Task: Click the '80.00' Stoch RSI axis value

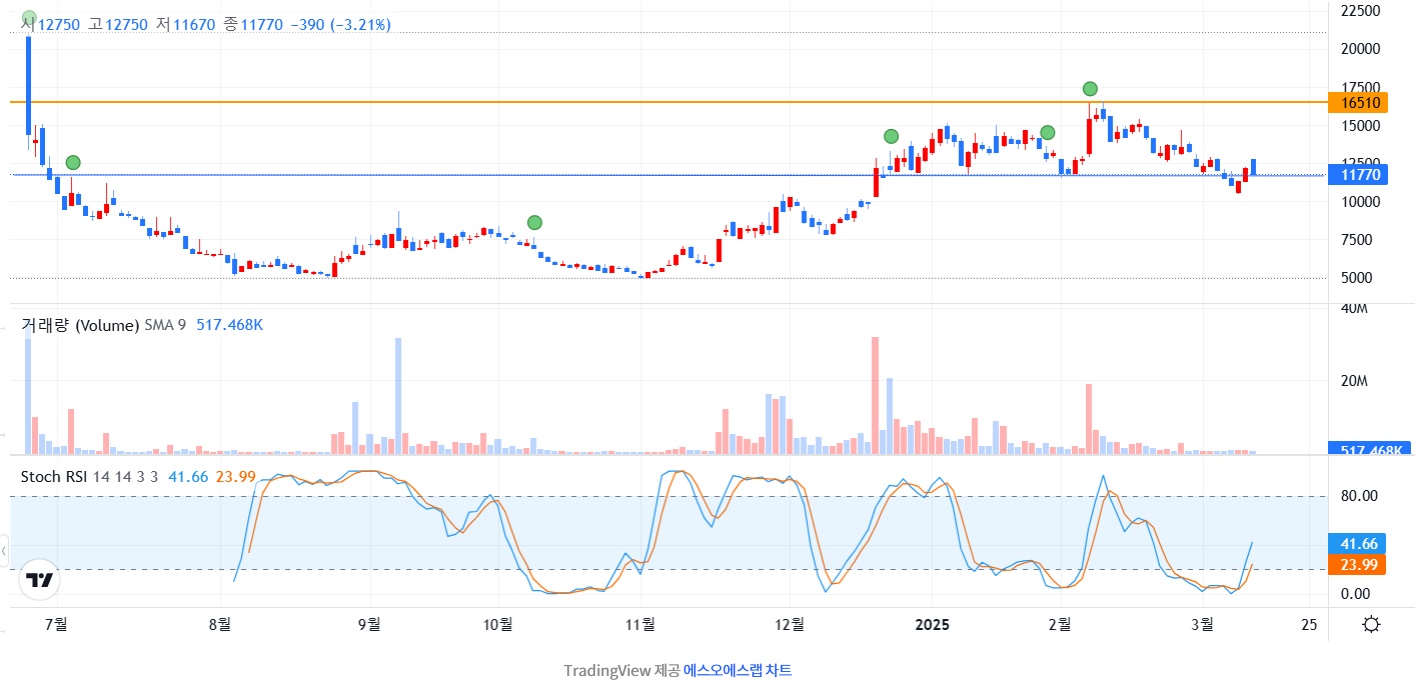Action: pos(1358,496)
